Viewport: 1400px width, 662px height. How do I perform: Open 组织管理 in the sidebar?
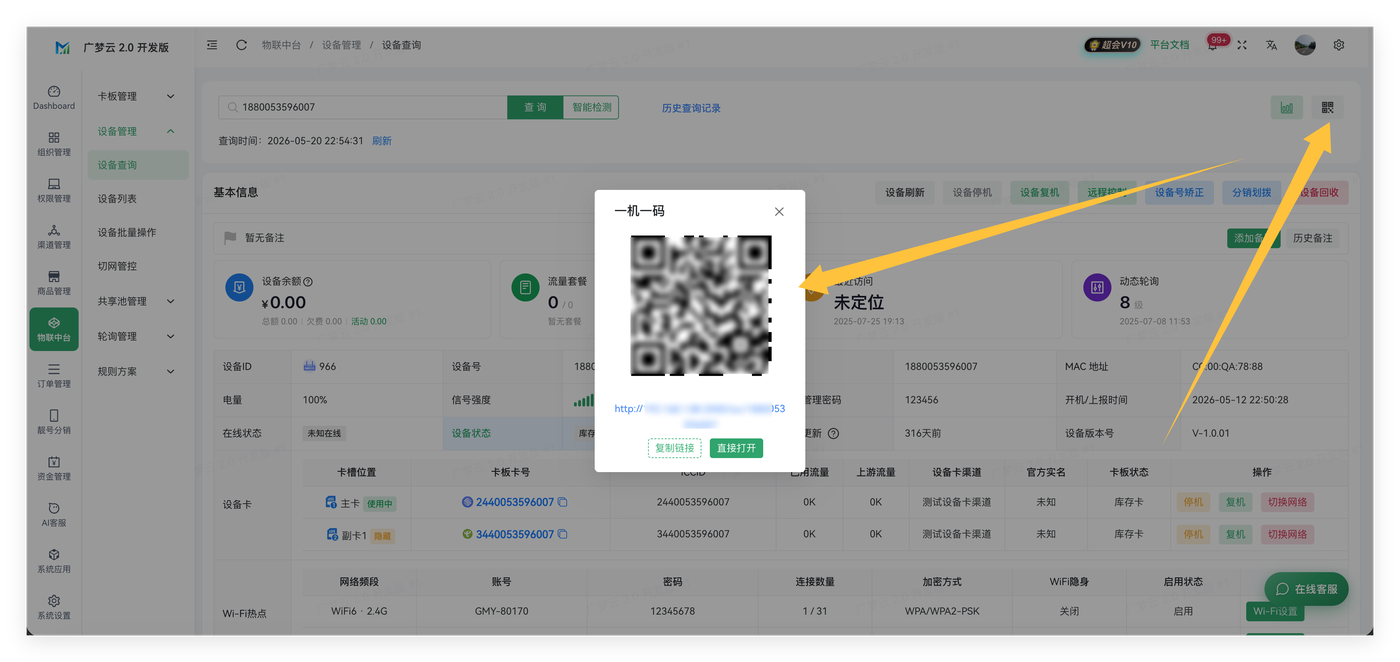tap(54, 144)
